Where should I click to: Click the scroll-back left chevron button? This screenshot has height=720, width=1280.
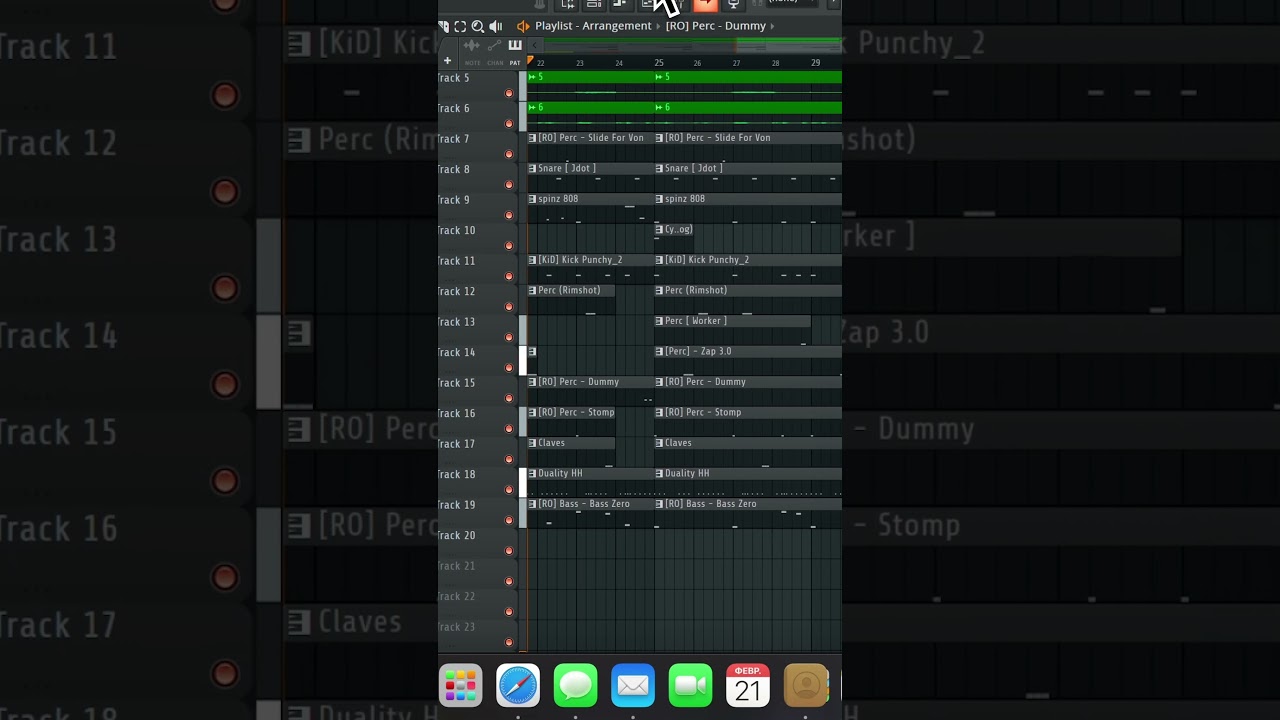coord(535,45)
